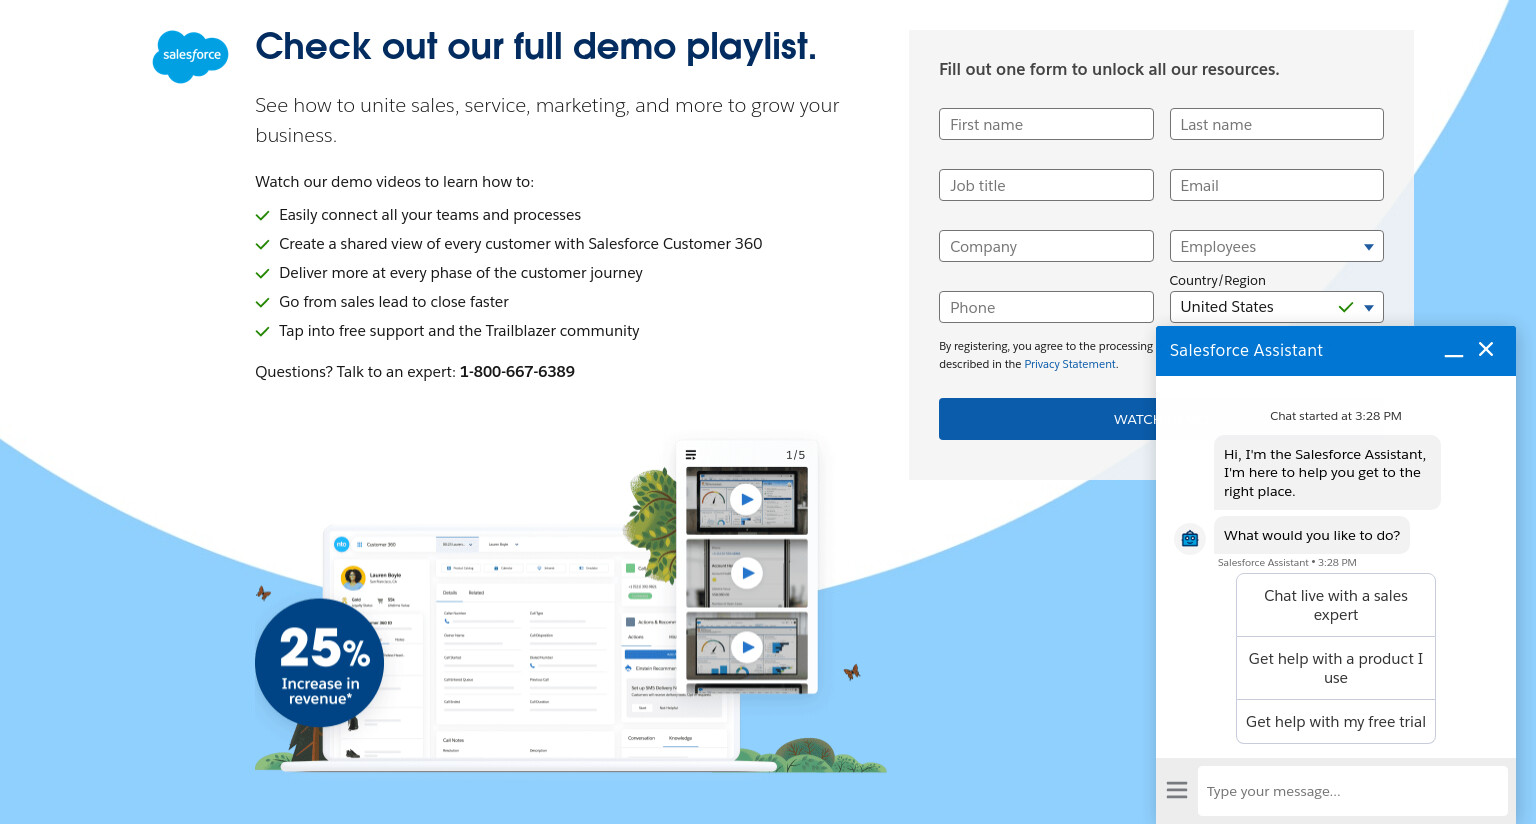Open the chat hamburger menu icon
The height and width of the screenshot is (824, 1536).
pos(1177,790)
